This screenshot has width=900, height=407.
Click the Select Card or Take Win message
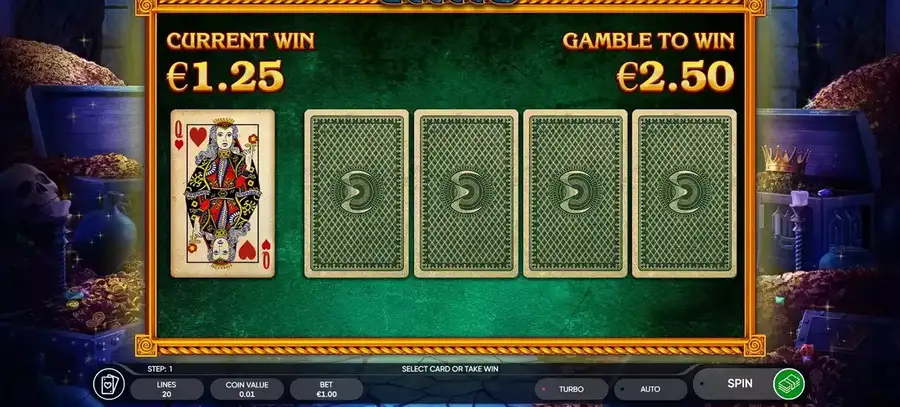[450, 369]
